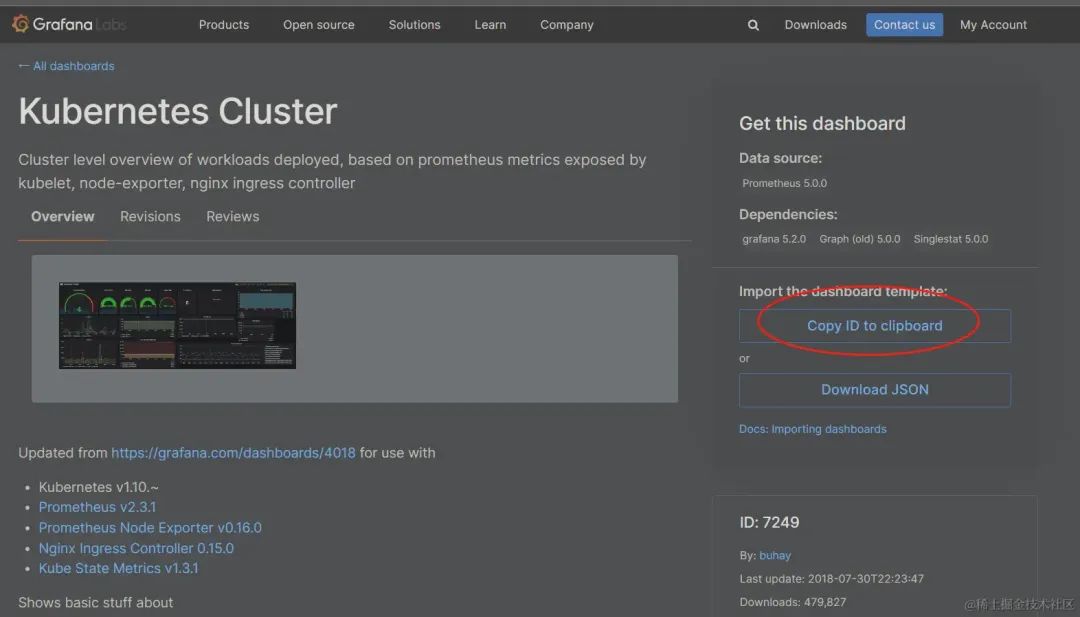Go to the Downloads page

pyautogui.click(x=816, y=25)
